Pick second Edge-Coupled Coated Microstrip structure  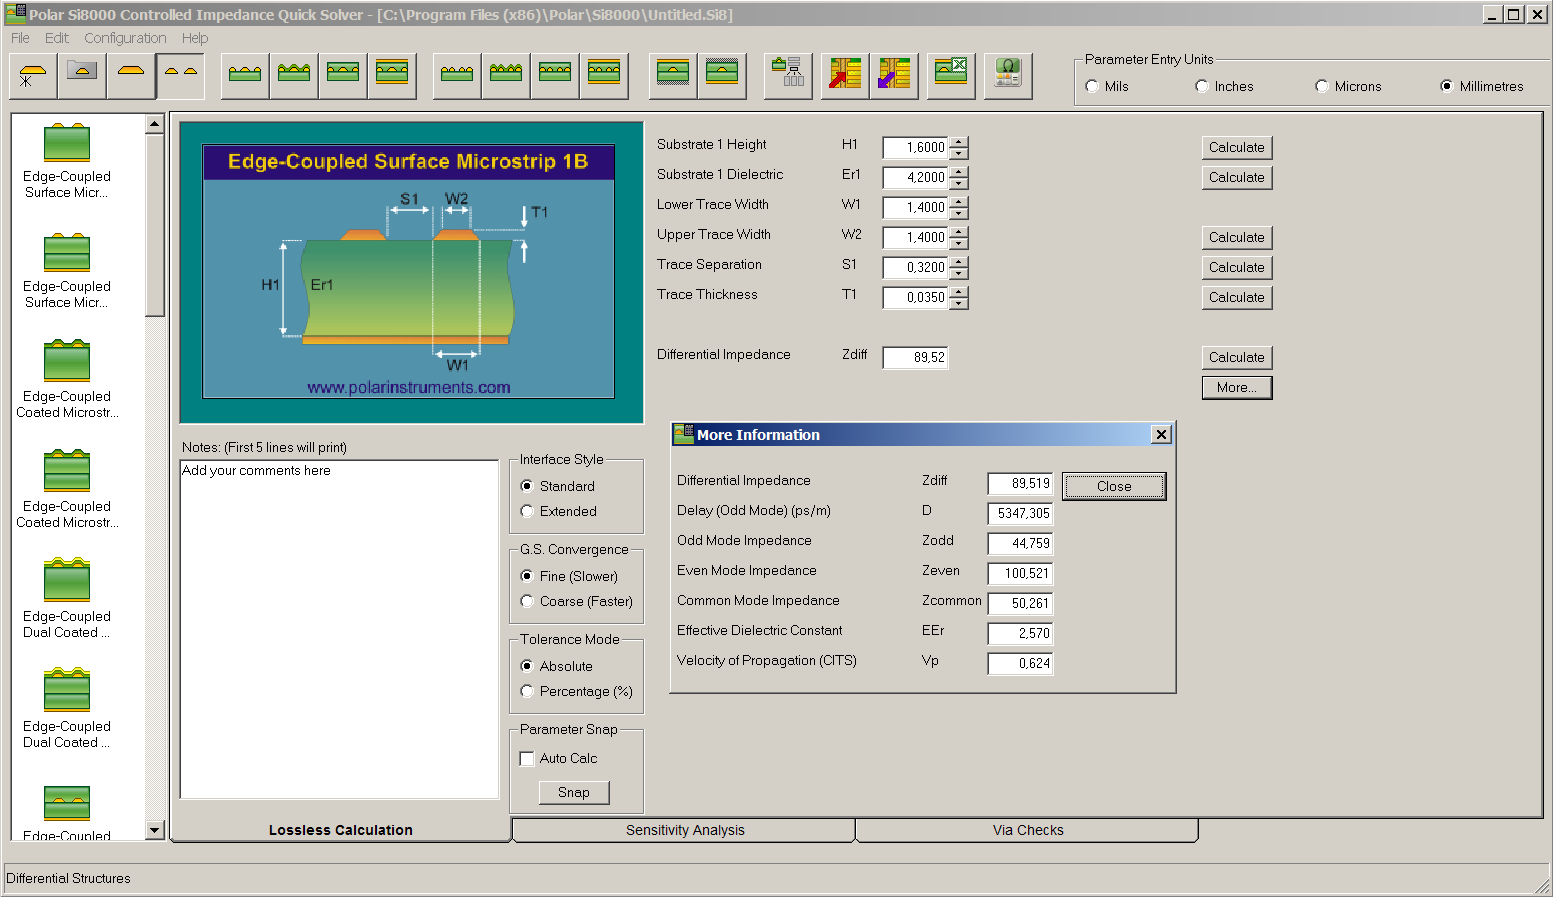click(x=67, y=491)
